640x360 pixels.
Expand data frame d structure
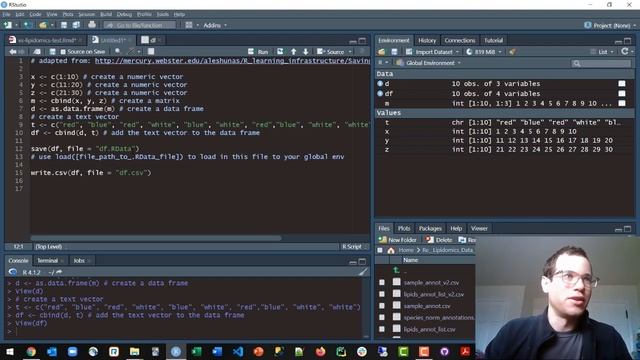[380, 84]
